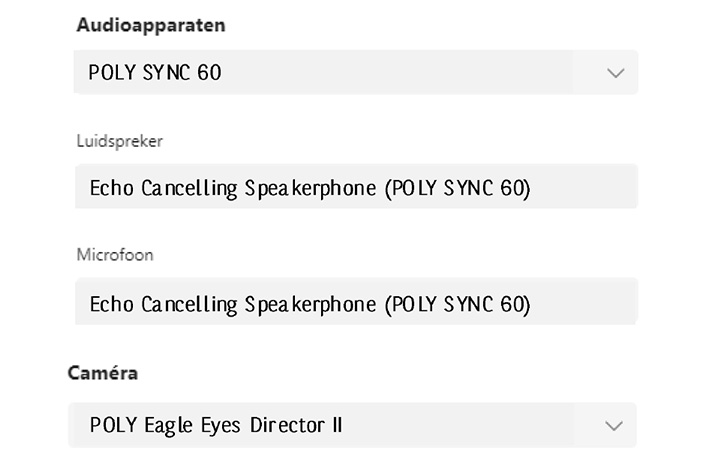Click the Caméra section heading
The height and width of the screenshot is (474, 709).
tap(102, 373)
